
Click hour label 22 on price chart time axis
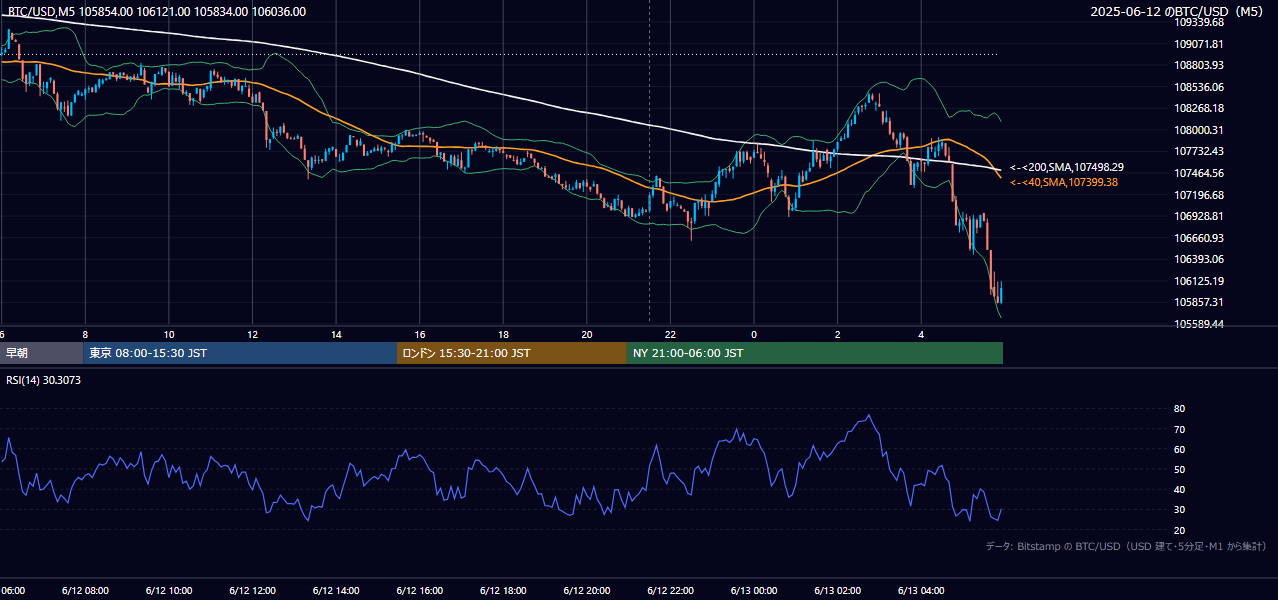coord(670,334)
